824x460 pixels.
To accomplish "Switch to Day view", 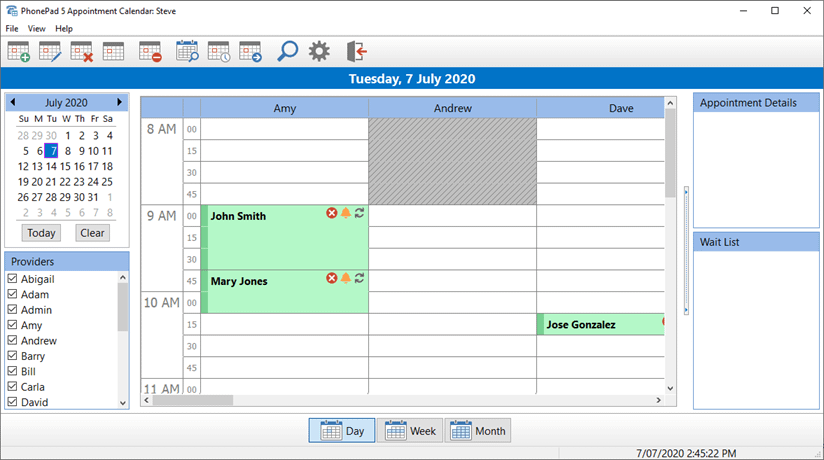I will (x=342, y=431).
